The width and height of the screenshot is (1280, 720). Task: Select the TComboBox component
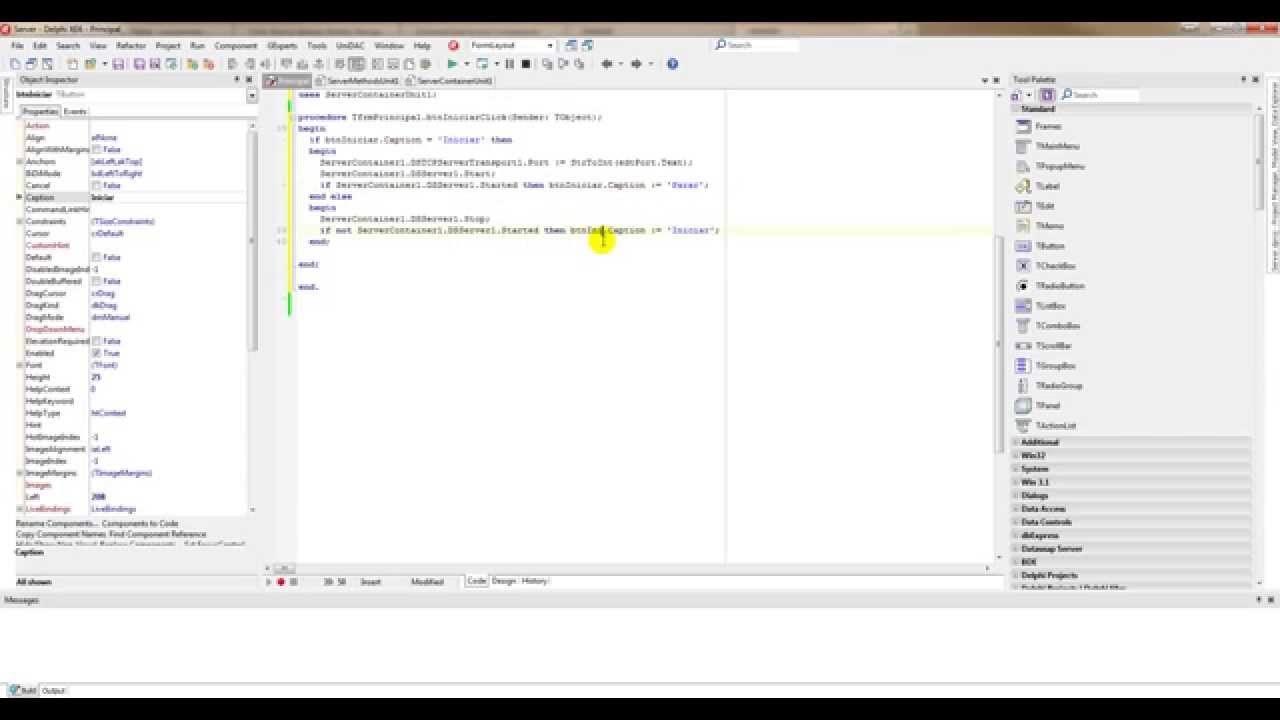[1047, 326]
